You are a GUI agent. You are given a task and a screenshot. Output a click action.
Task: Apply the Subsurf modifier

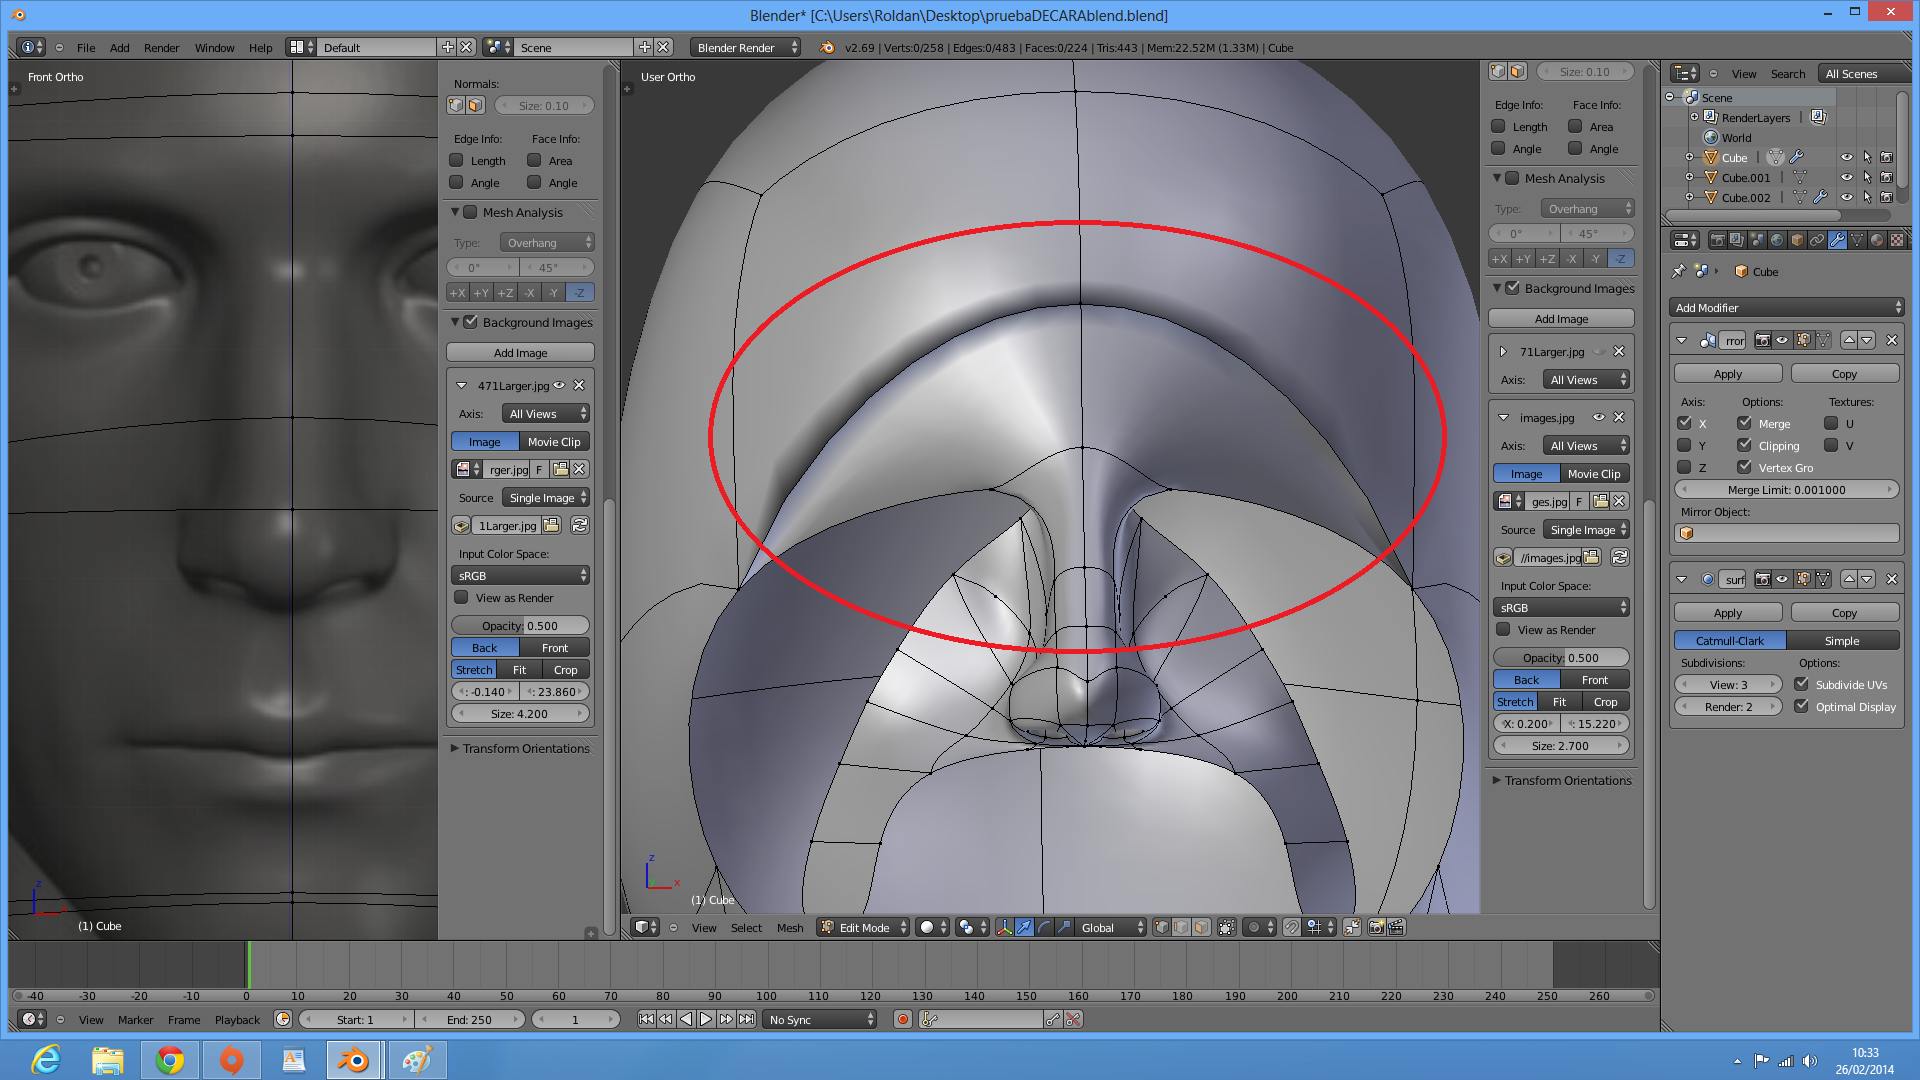(x=1727, y=612)
